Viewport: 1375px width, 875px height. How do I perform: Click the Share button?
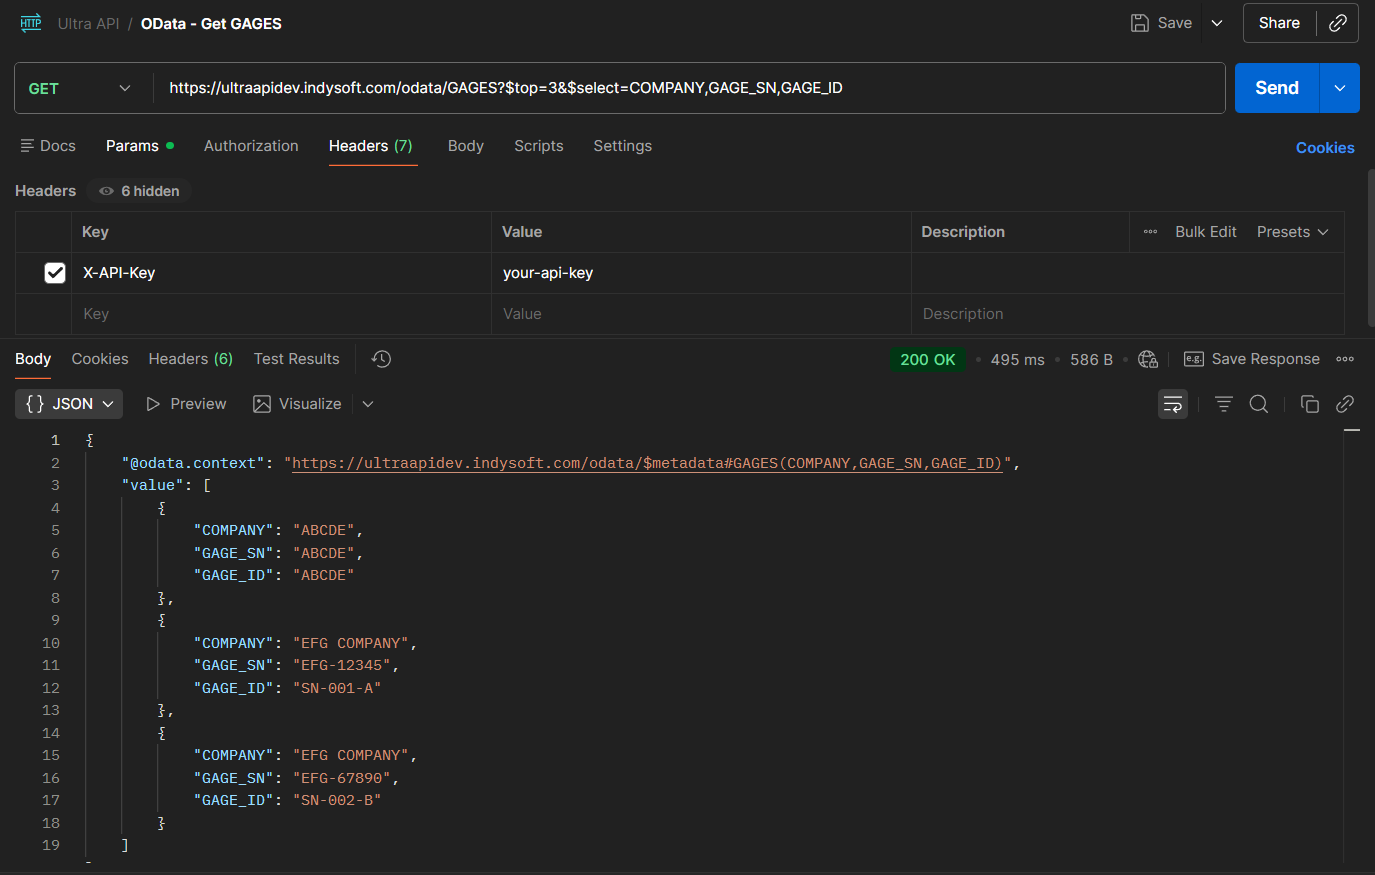point(1279,23)
